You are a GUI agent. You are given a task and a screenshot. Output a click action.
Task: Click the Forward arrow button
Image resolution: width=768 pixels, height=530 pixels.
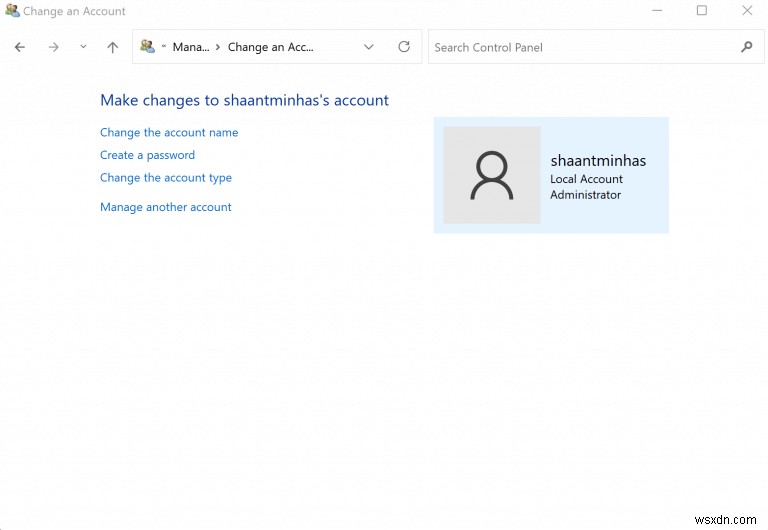pyautogui.click(x=54, y=47)
